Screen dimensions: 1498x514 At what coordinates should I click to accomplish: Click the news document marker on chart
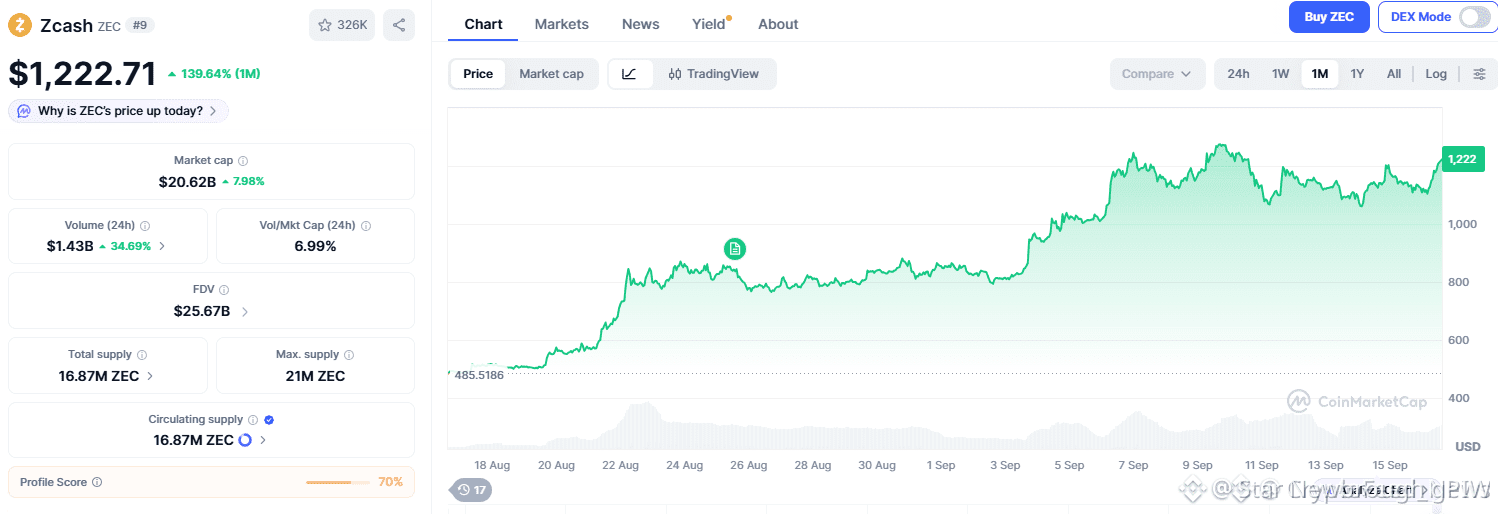tap(735, 249)
